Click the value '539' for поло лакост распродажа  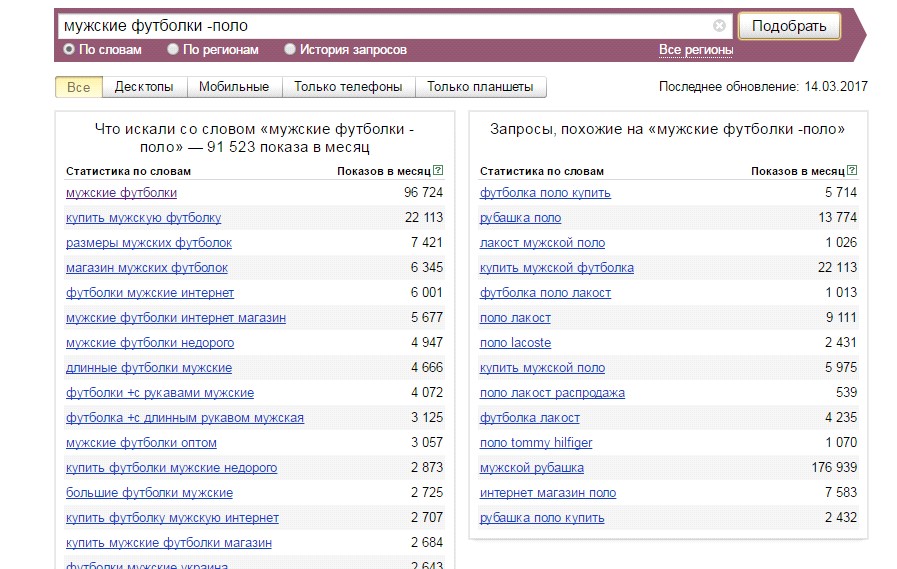coord(846,393)
